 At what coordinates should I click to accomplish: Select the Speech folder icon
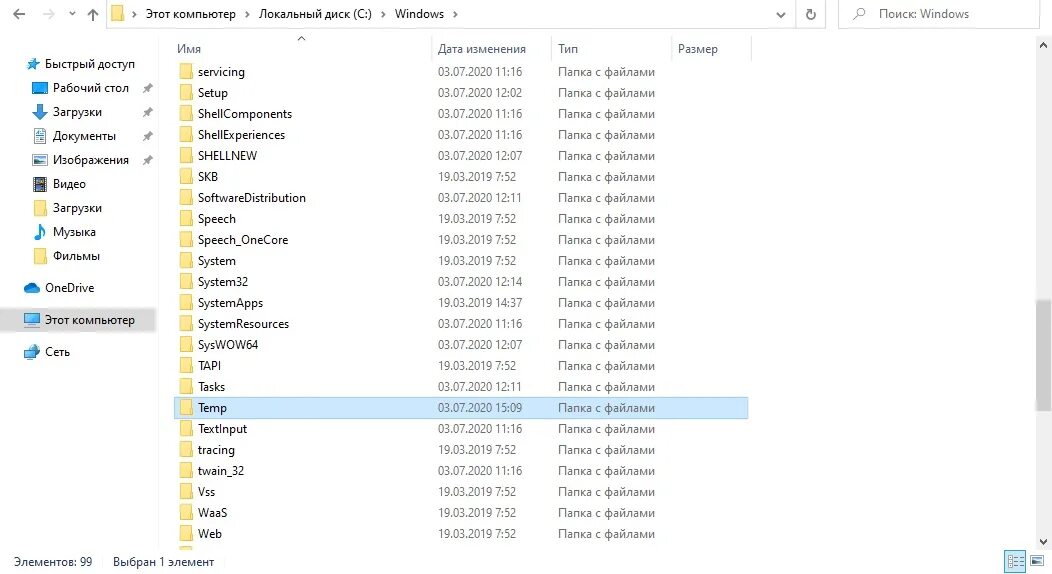pos(186,219)
